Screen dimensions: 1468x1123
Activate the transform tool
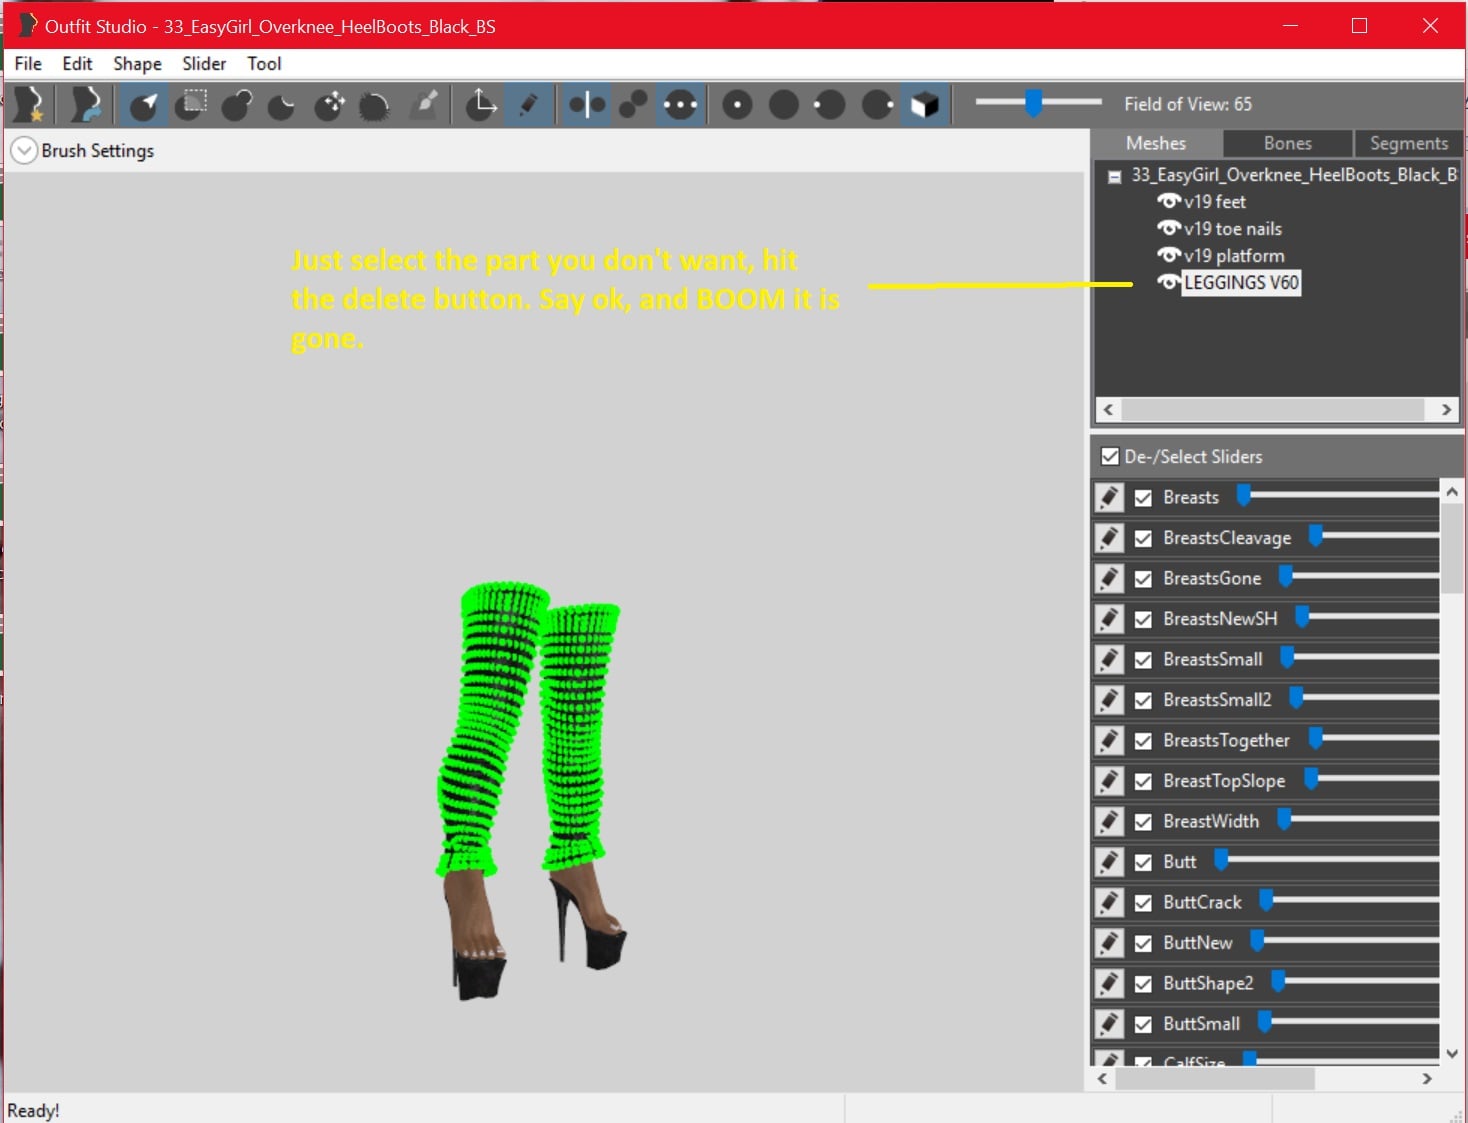pos(480,104)
